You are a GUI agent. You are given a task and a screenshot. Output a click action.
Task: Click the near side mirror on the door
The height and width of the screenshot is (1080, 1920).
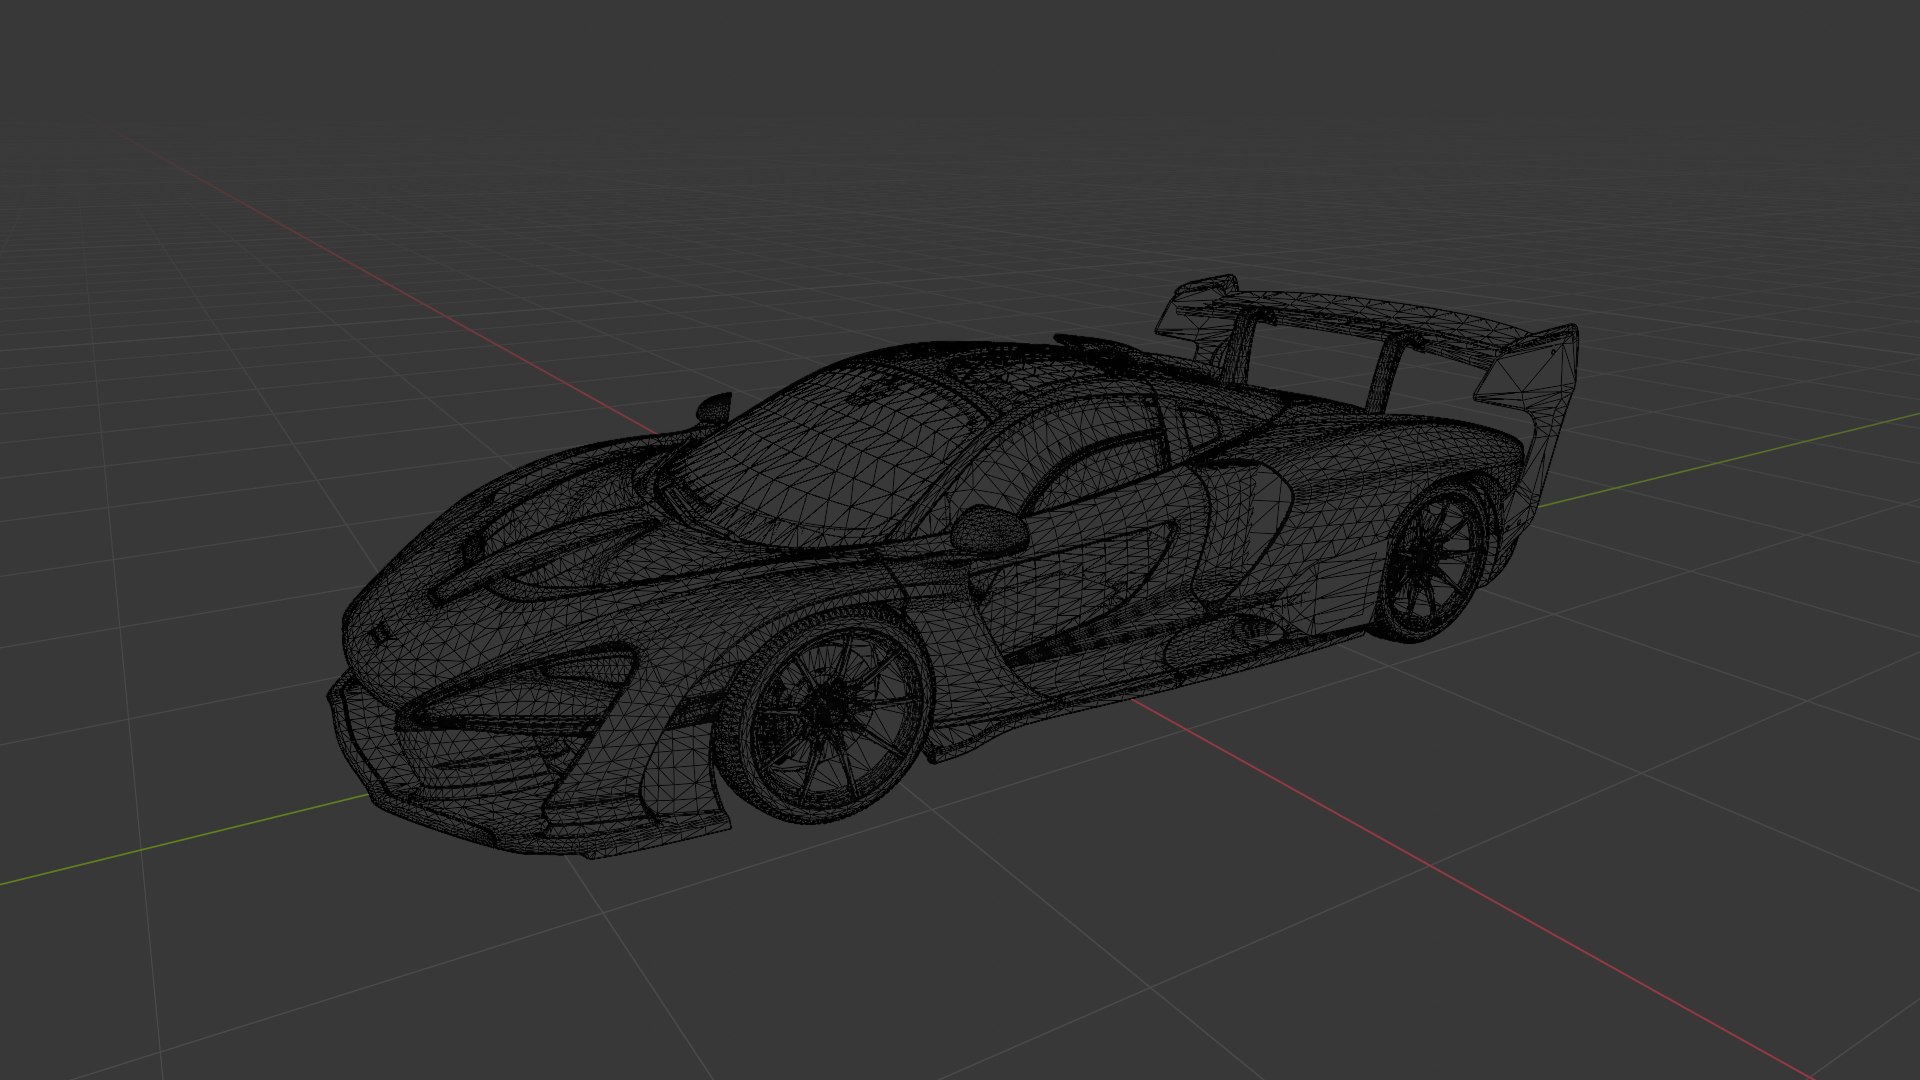[988, 530]
